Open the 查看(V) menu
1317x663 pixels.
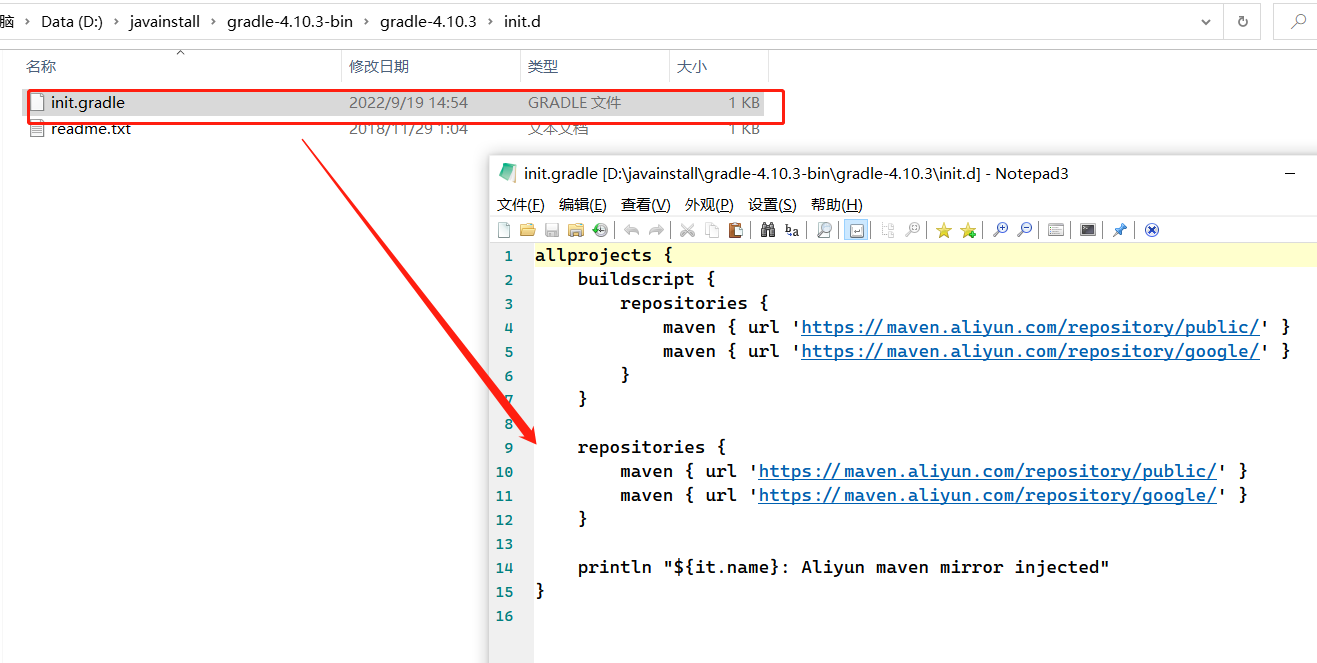[646, 204]
